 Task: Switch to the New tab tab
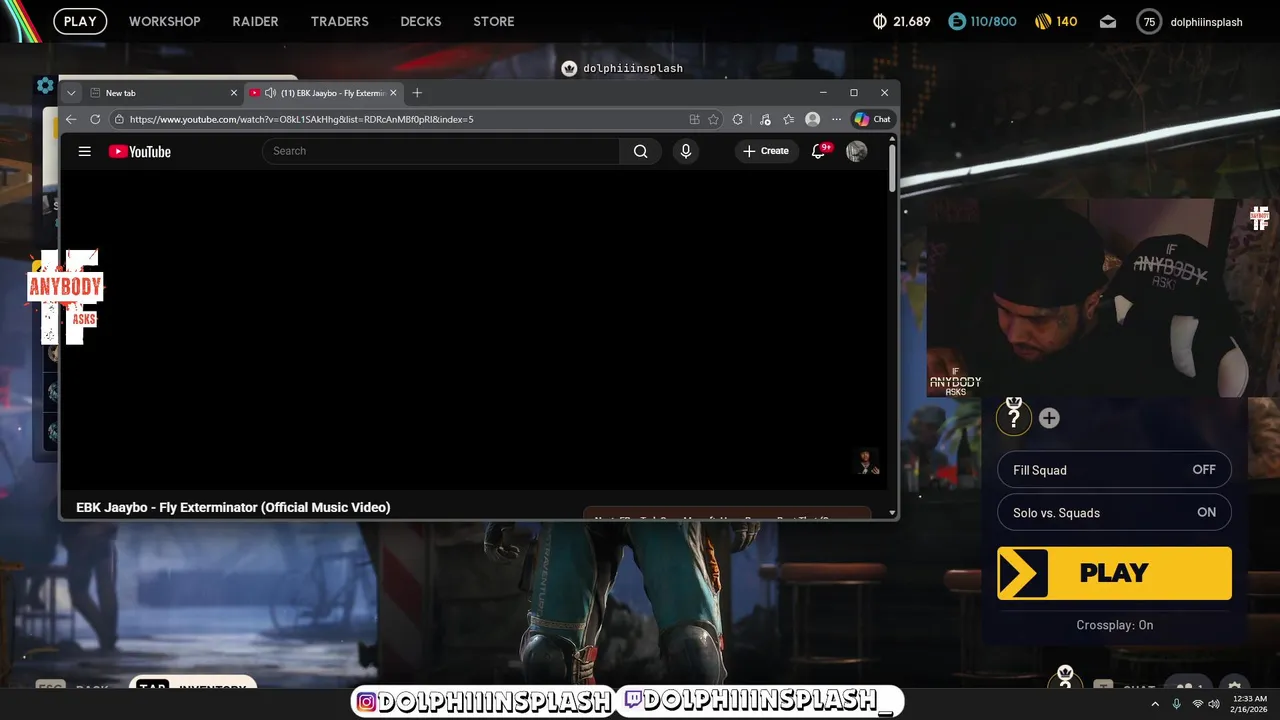[x=164, y=93]
